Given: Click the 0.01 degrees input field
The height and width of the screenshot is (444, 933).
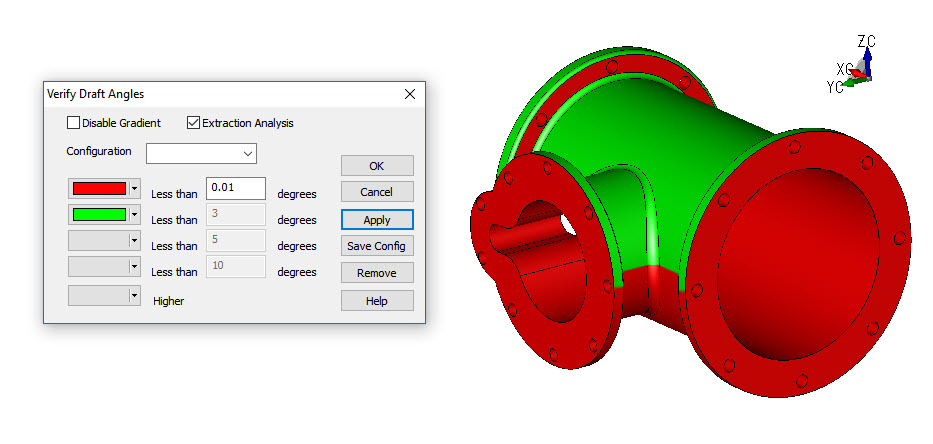Looking at the screenshot, I should (235, 188).
